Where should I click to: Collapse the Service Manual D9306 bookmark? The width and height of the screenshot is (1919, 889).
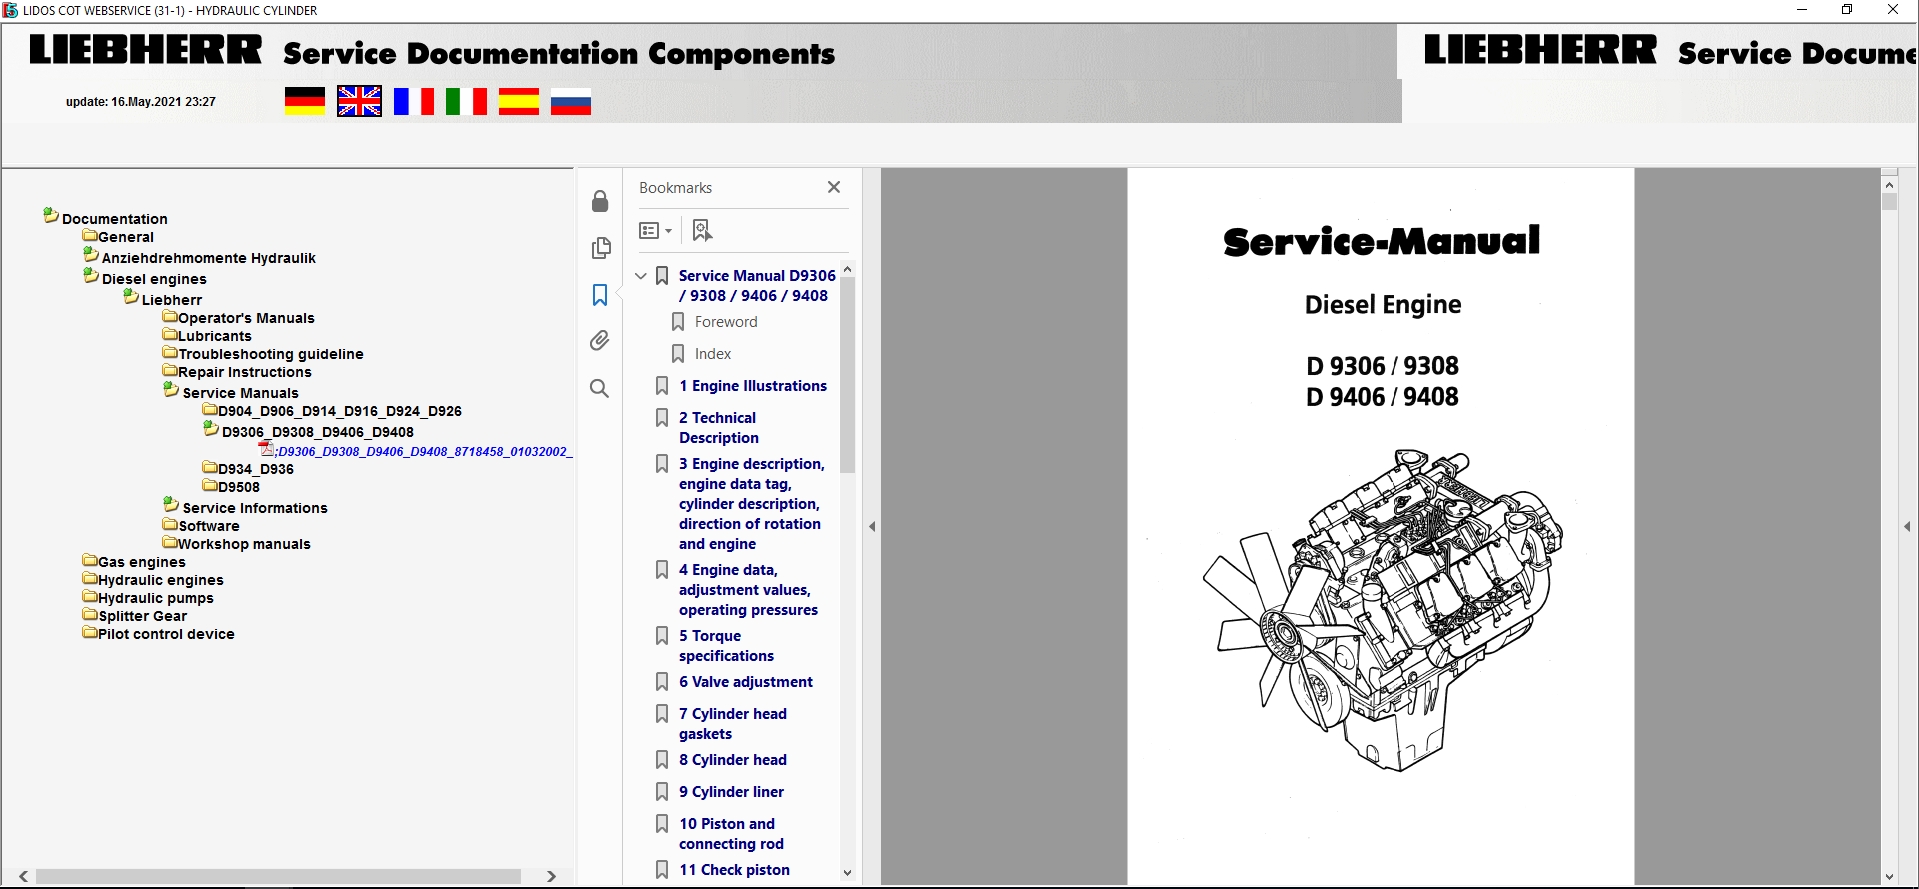pos(641,276)
